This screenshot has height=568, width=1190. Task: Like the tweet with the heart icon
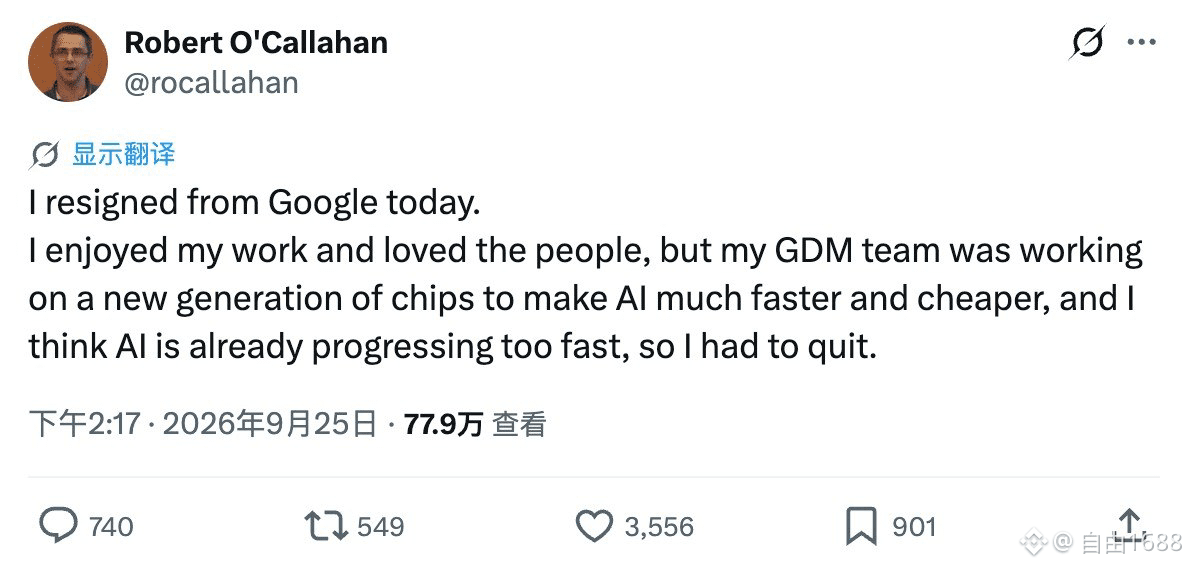click(x=594, y=525)
